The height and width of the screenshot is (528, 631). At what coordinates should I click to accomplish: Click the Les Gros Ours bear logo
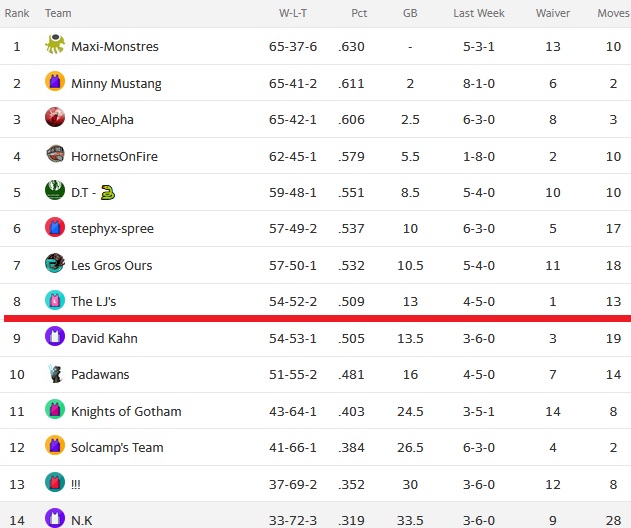[55, 263]
